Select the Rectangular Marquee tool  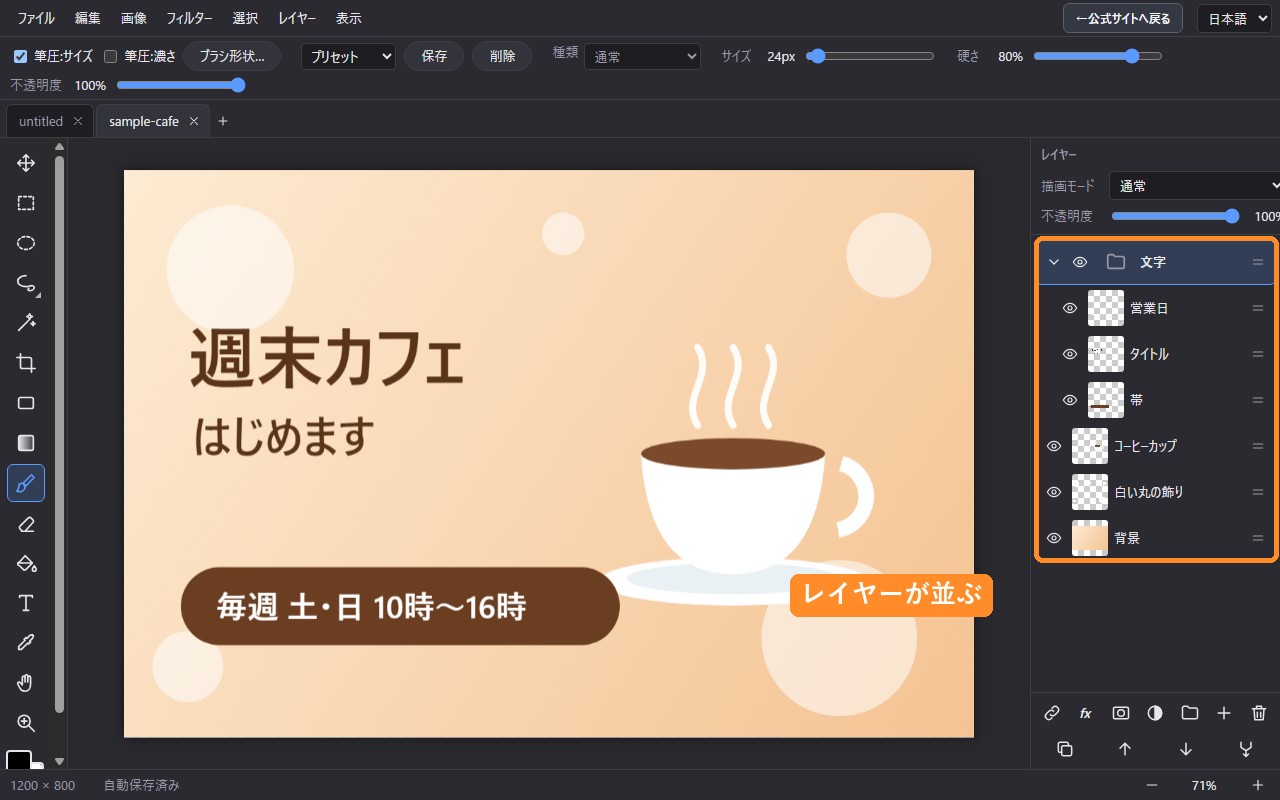coord(26,203)
